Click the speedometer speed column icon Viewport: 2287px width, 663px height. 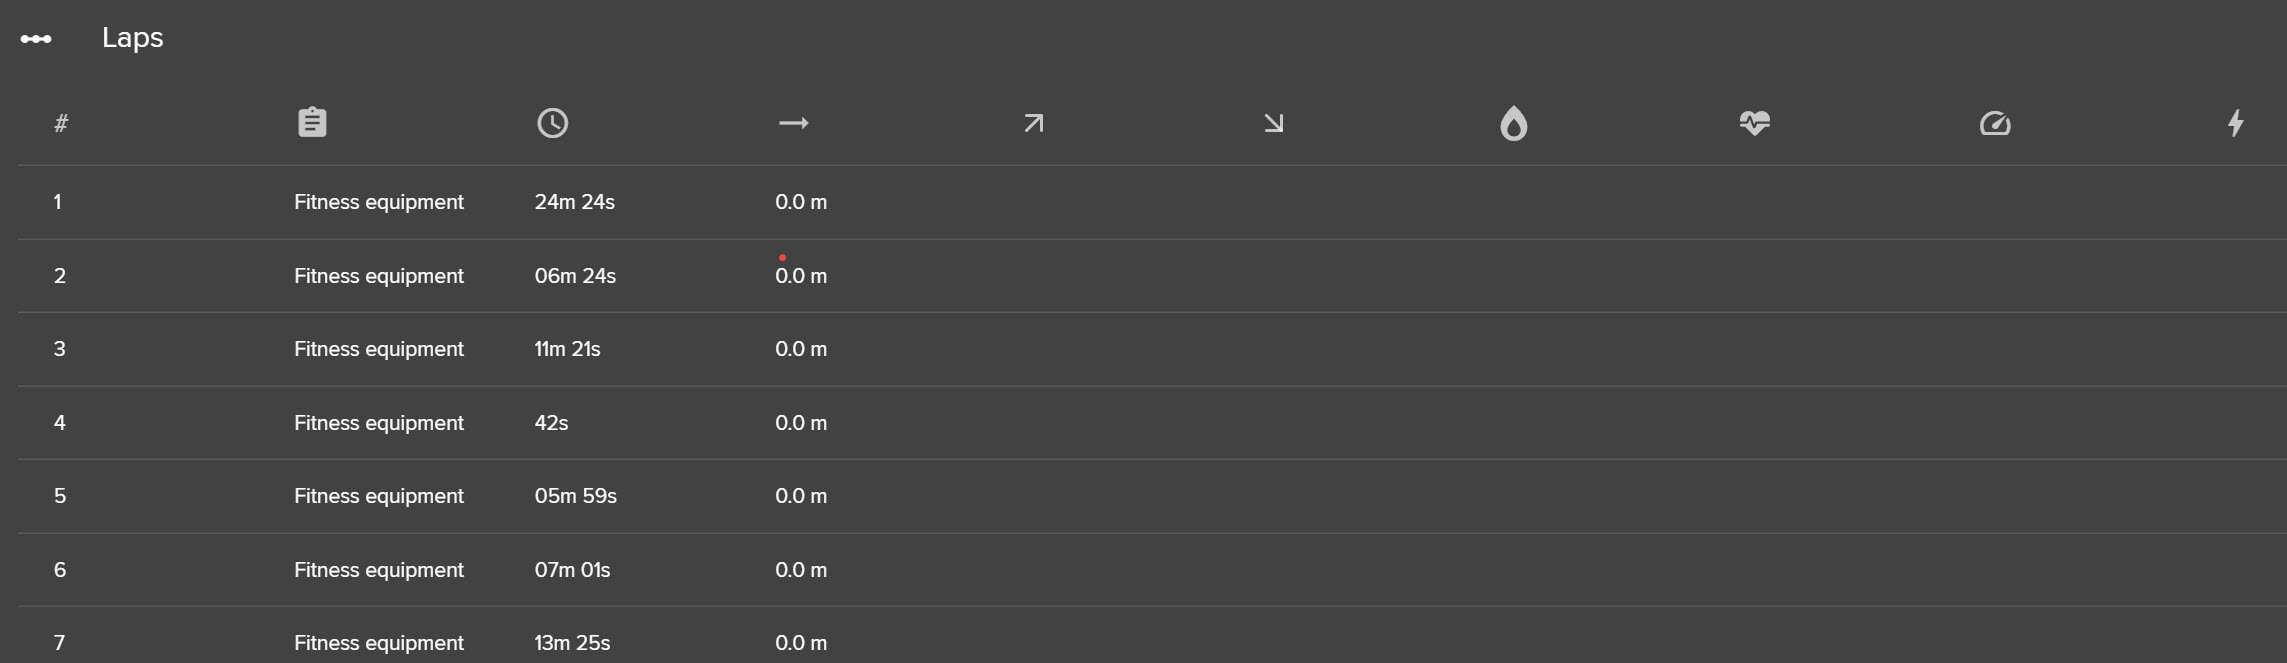click(1995, 123)
